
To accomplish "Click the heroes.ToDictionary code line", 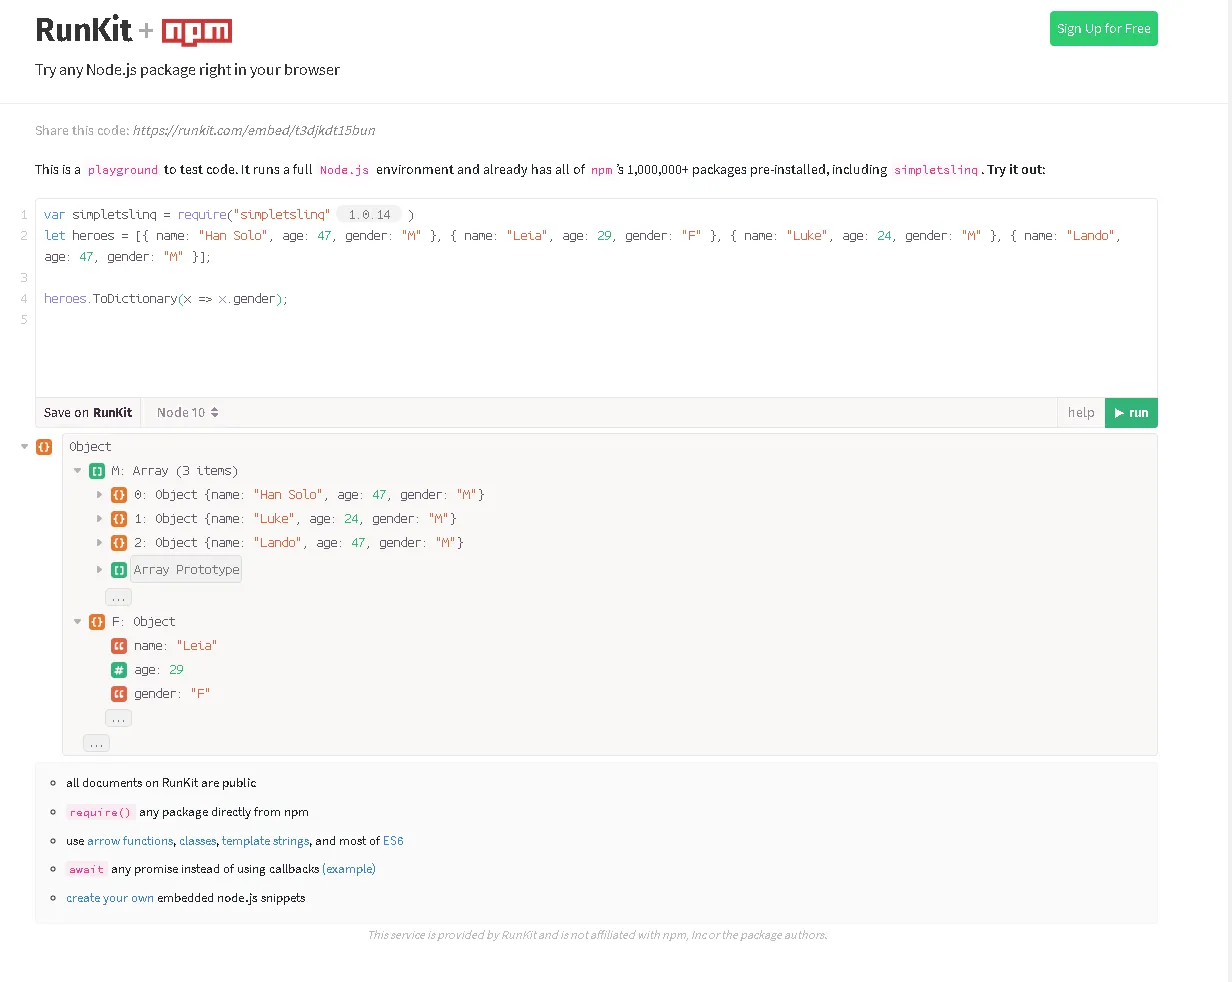I will pos(166,299).
